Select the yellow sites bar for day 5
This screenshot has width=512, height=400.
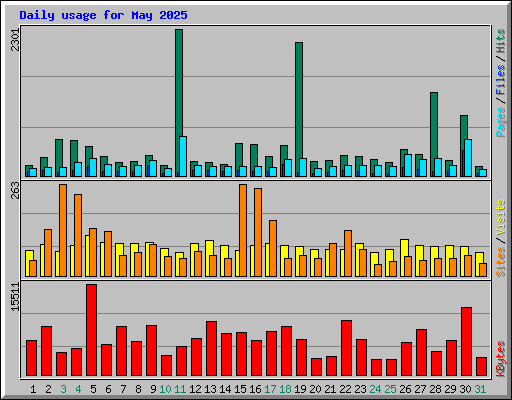click(87, 256)
